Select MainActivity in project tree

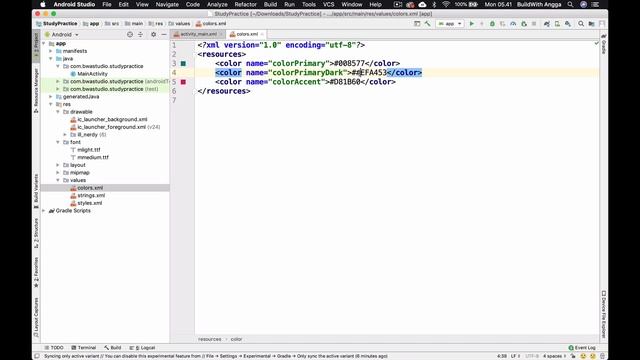[x=89, y=74]
